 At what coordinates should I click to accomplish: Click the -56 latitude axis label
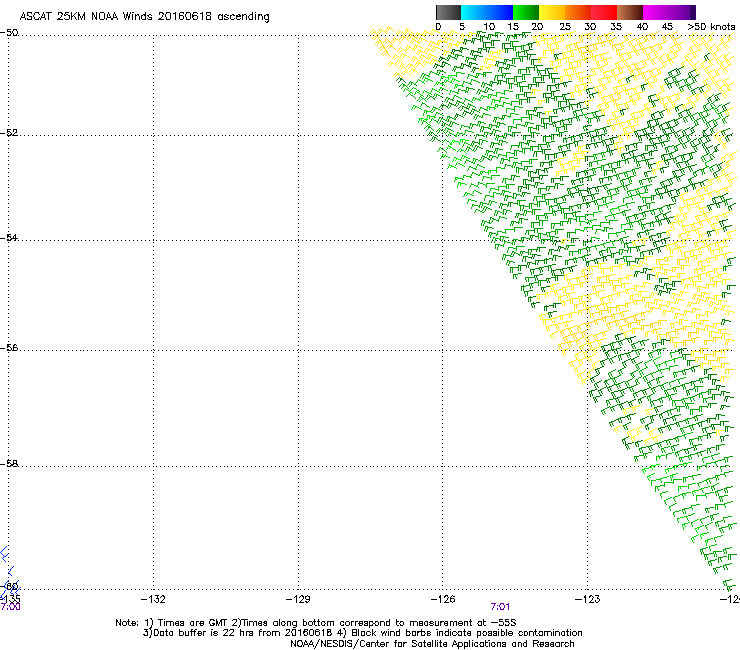pos(9,347)
